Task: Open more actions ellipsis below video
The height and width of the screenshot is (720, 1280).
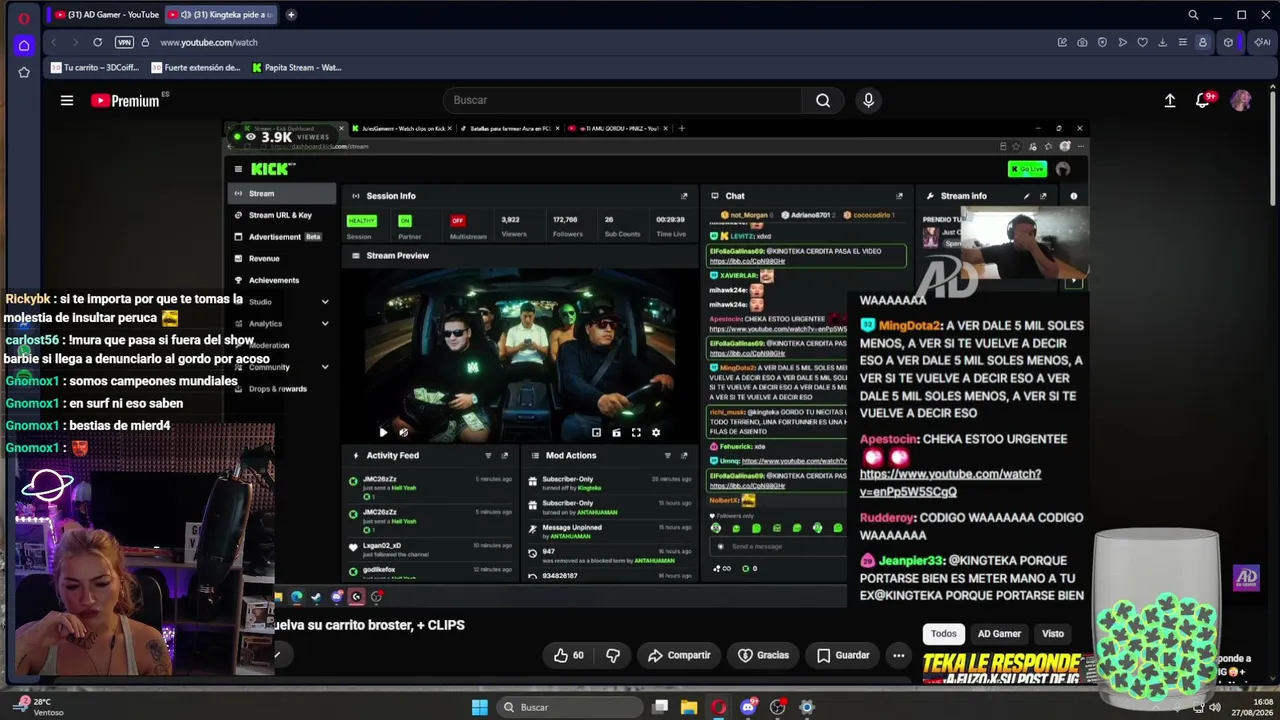Action: click(x=898, y=655)
